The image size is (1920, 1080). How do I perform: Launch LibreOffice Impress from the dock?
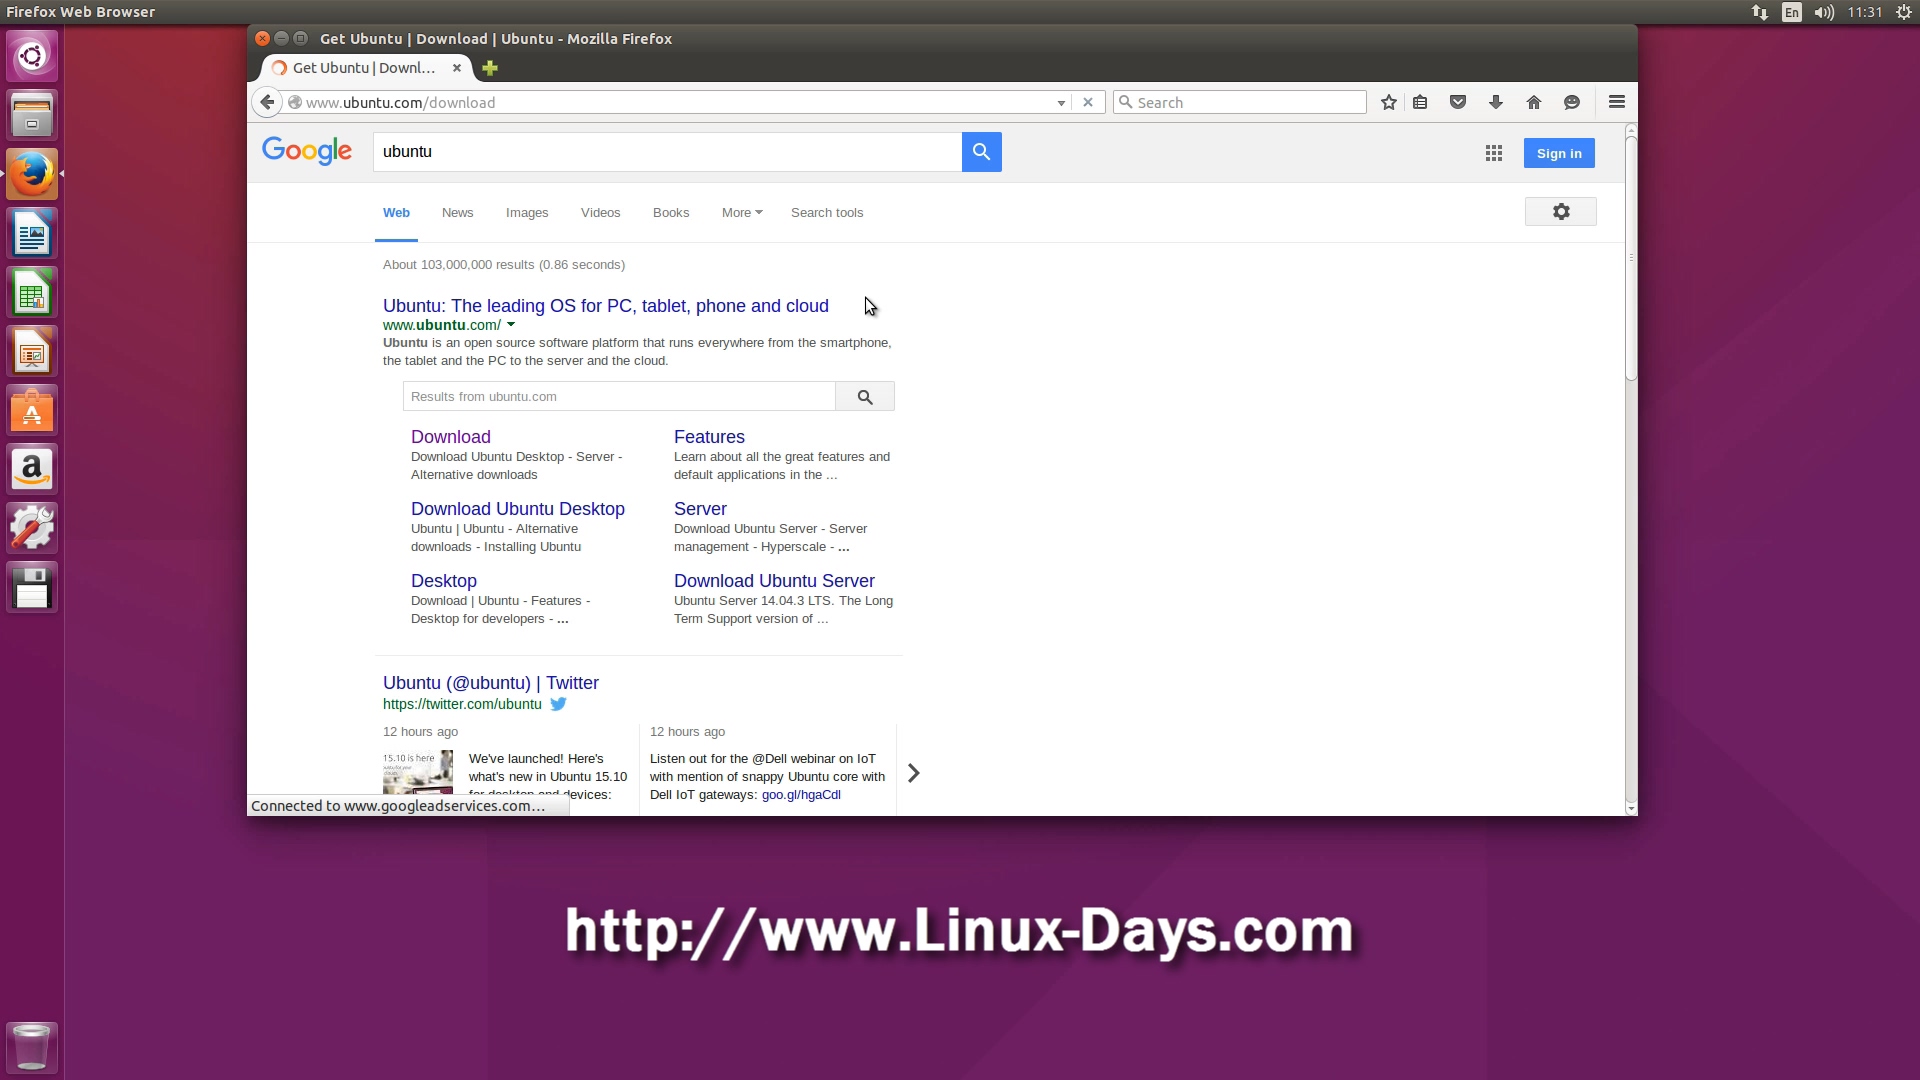tap(32, 351)
